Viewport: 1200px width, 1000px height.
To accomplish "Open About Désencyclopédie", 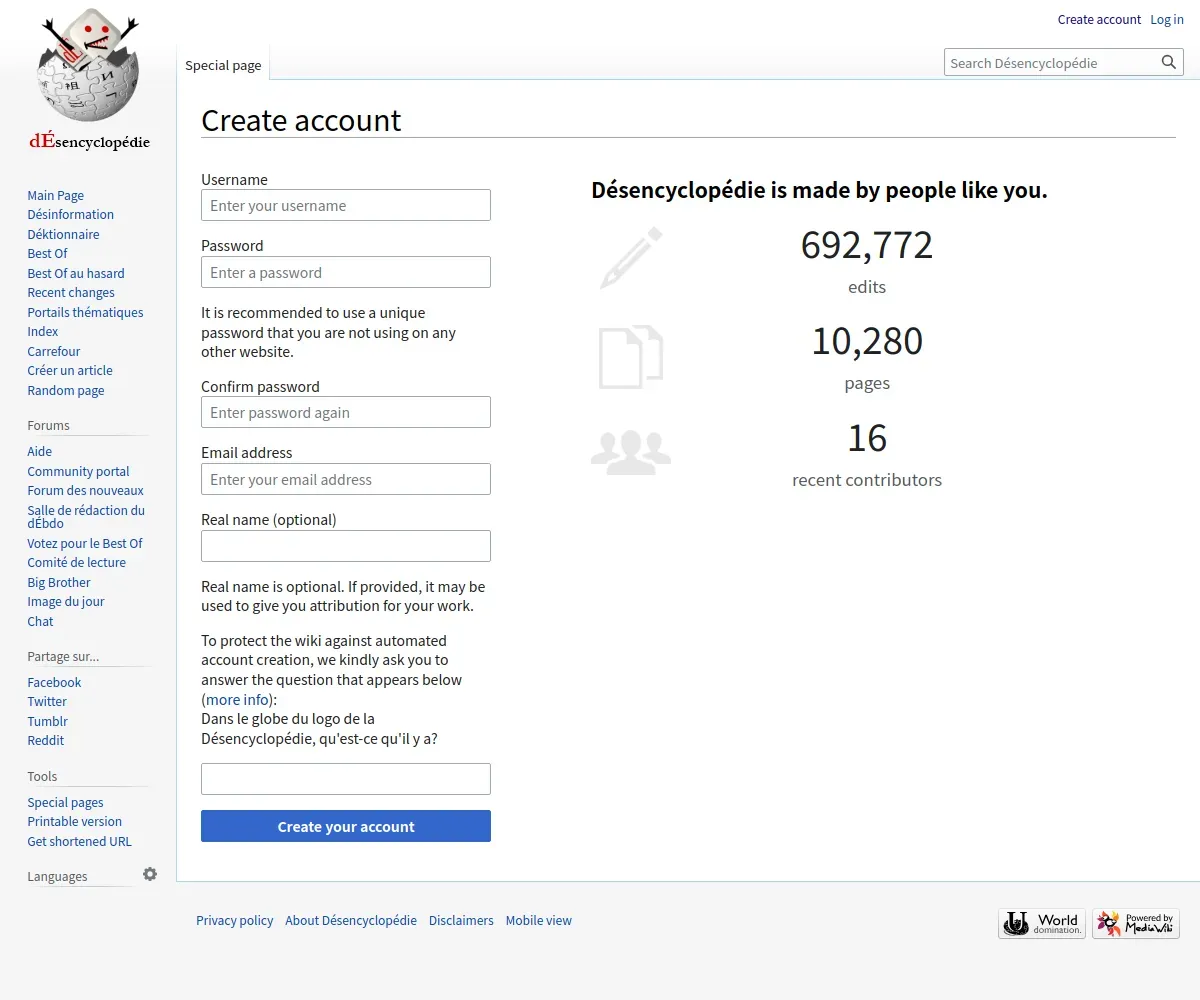I will click(x=351, y=920).
